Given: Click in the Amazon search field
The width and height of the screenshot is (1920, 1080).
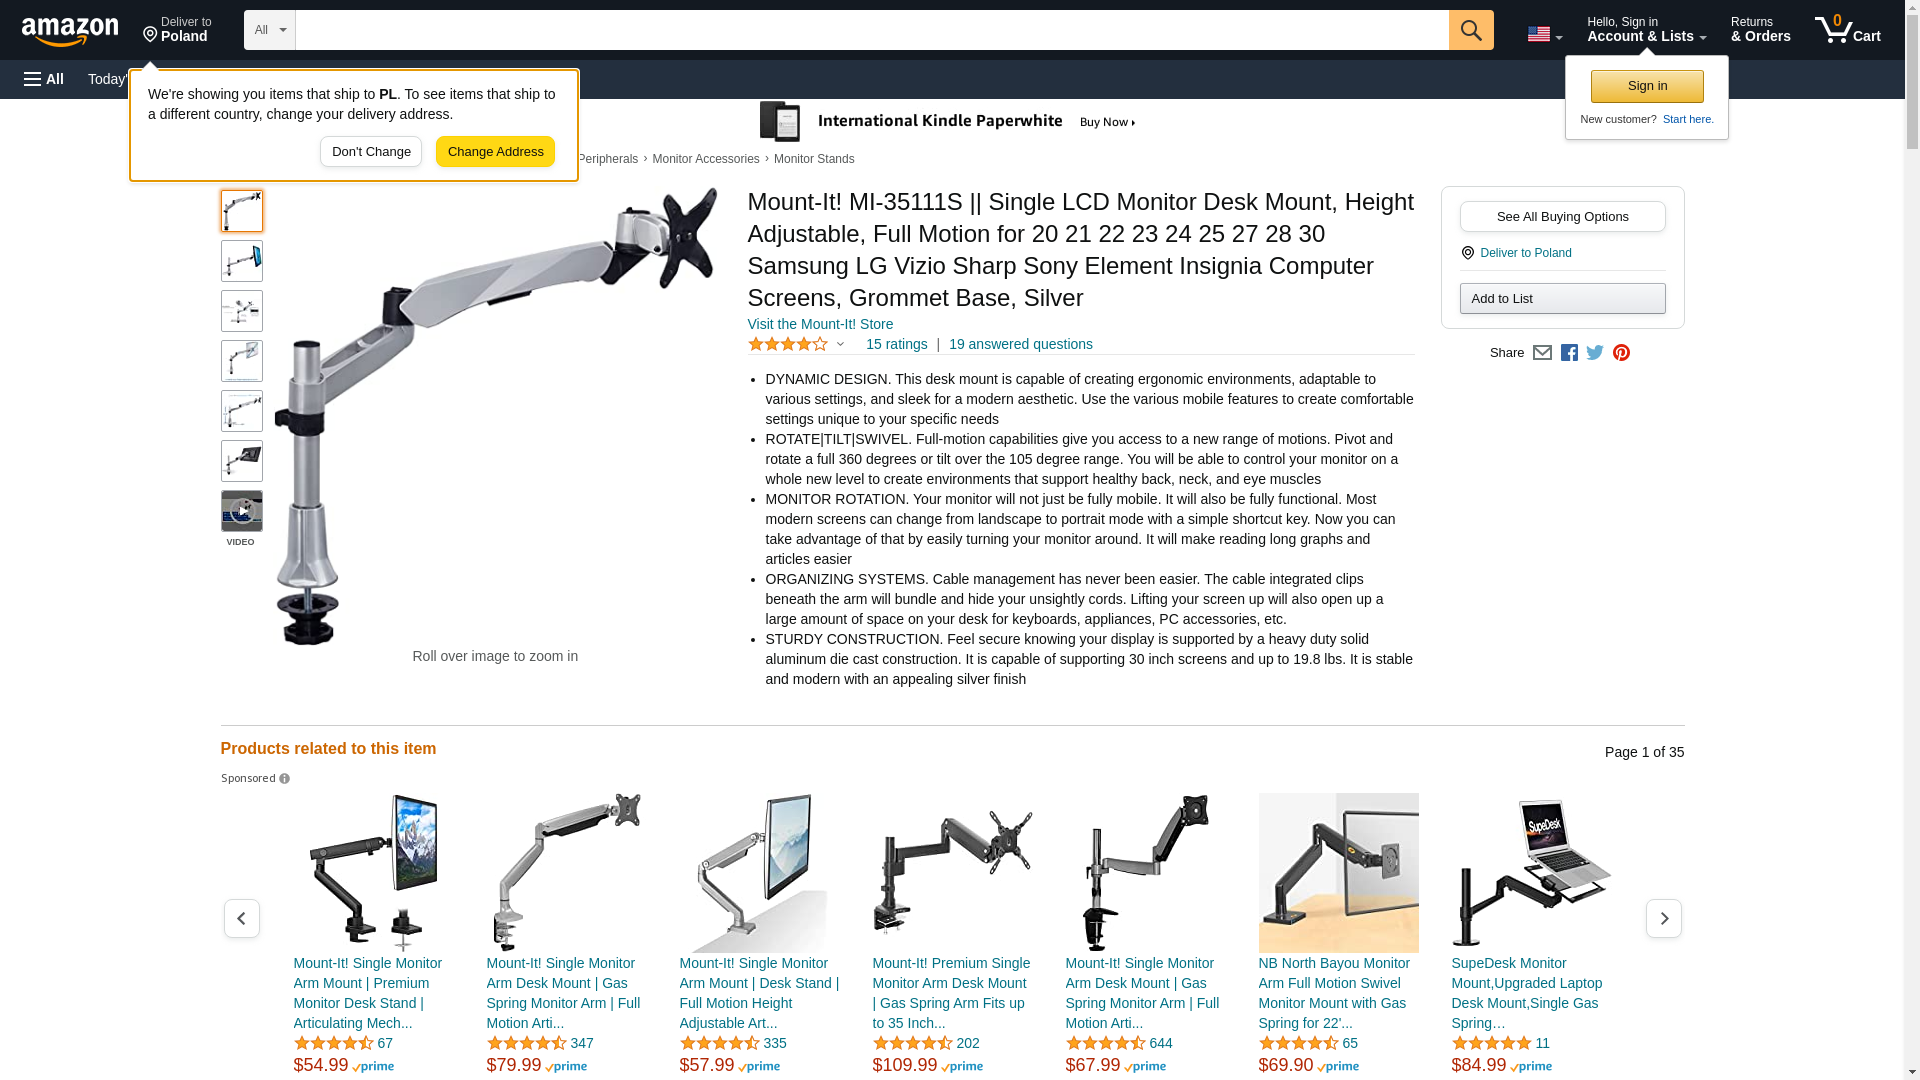Looking at the screenshot, I should pyautogui.click(x=872, y=30).
